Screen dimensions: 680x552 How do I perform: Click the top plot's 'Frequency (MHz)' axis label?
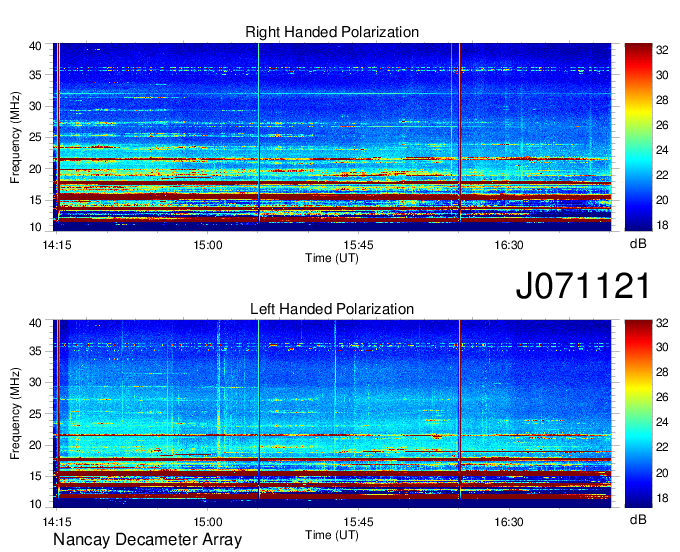[15, 137]
